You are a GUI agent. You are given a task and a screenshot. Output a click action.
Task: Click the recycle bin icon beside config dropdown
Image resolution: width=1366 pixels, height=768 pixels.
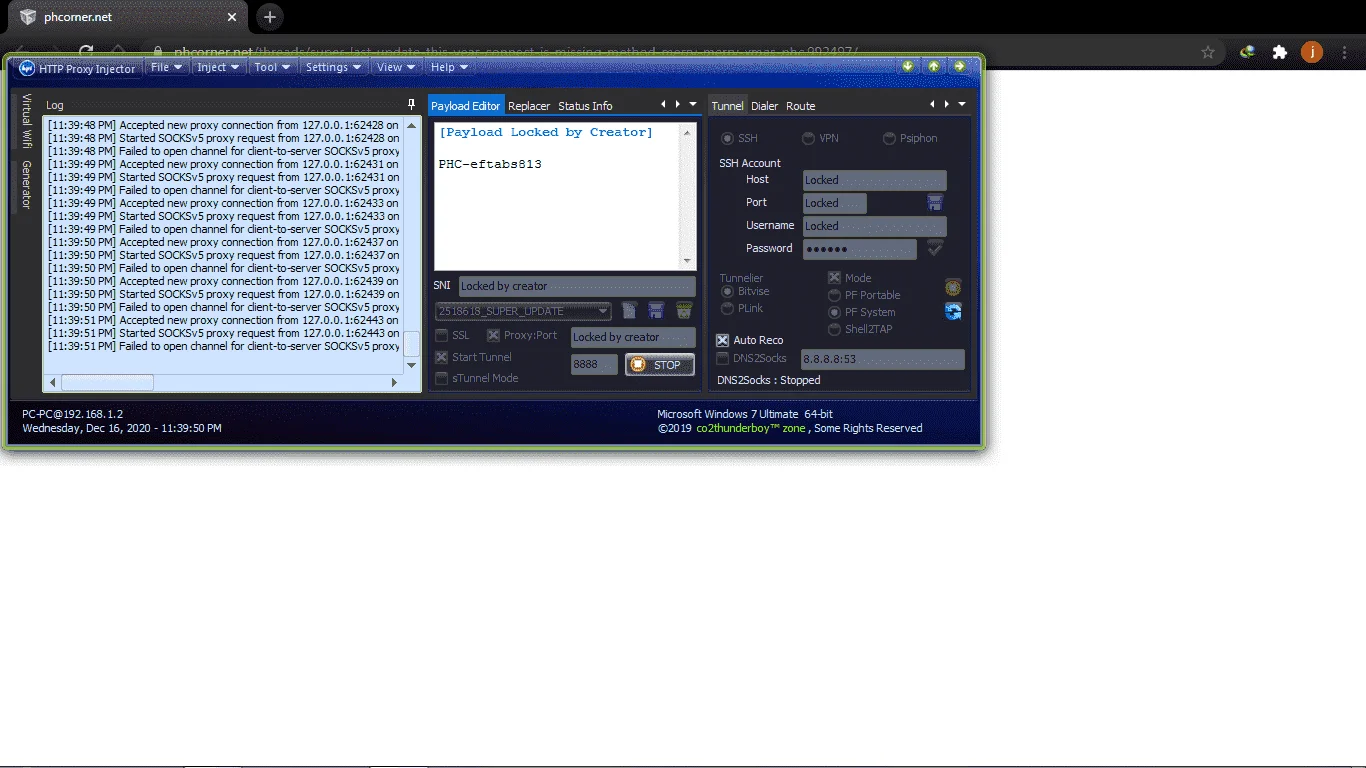pos(684,311)
